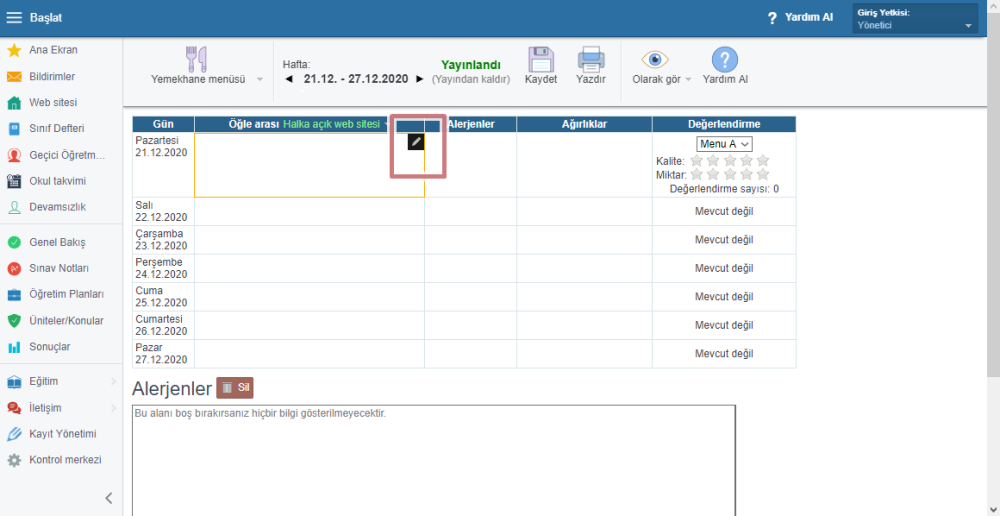Open Kontrol merkezi gear icon
1000x516 pixels.
tap(14, 461)
